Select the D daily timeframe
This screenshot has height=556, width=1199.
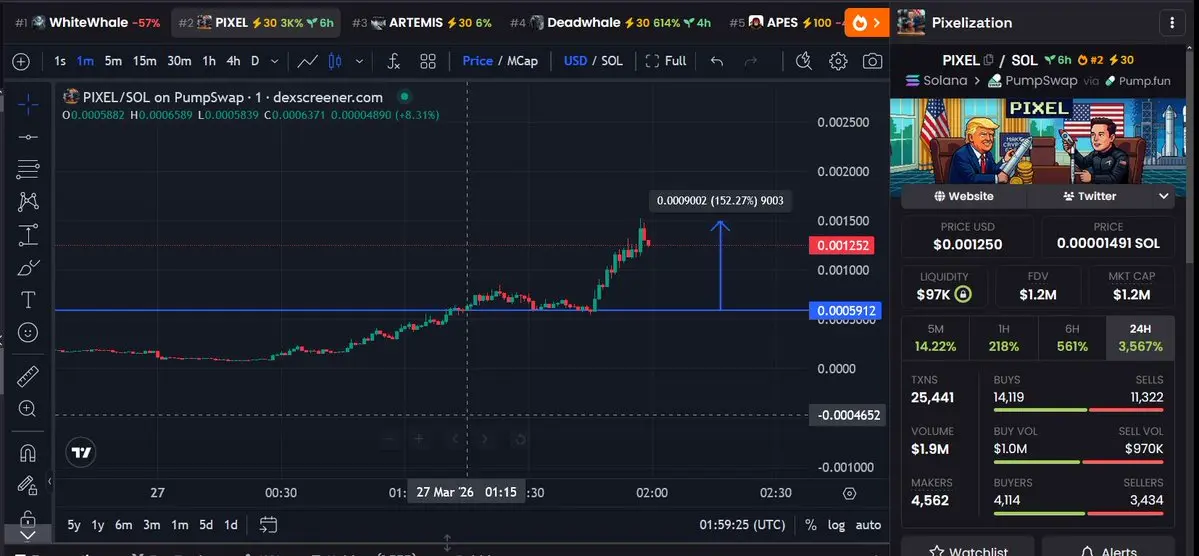[x=255, y=61]
